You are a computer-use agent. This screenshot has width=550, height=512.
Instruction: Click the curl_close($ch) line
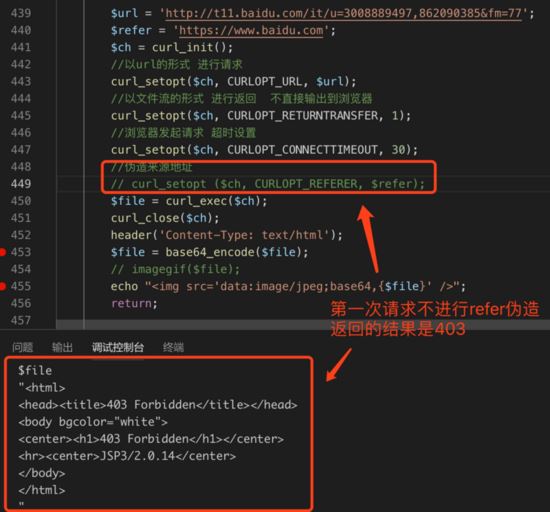[165, 218]
